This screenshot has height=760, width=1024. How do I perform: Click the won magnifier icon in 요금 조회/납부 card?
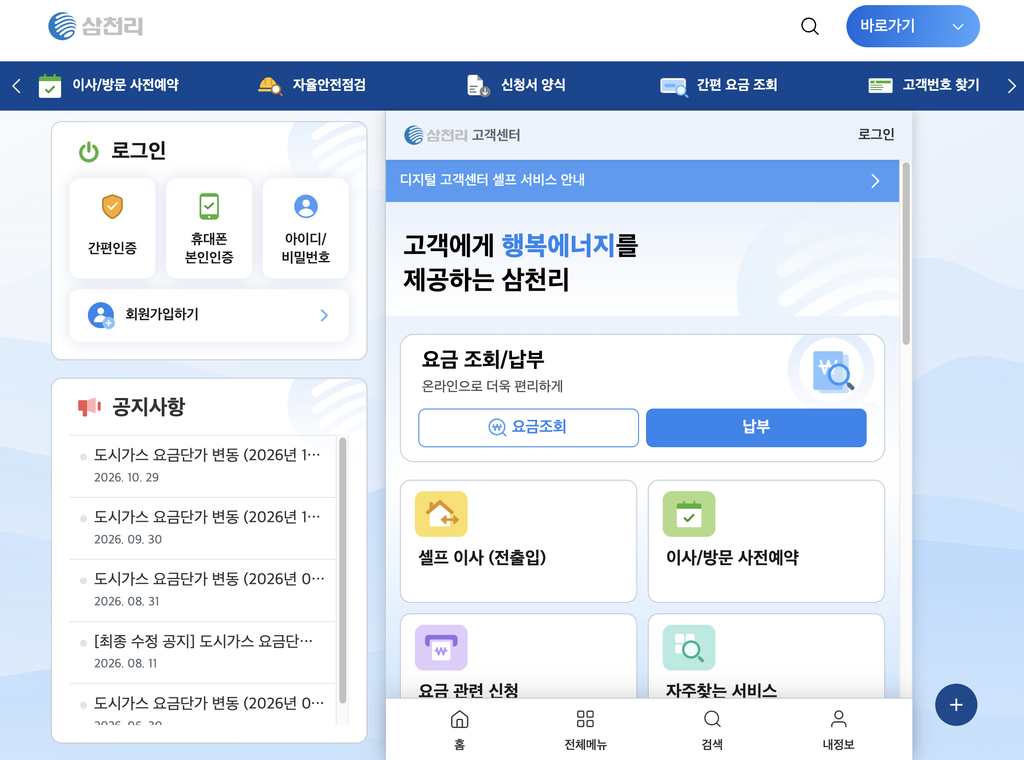[831, 372]
